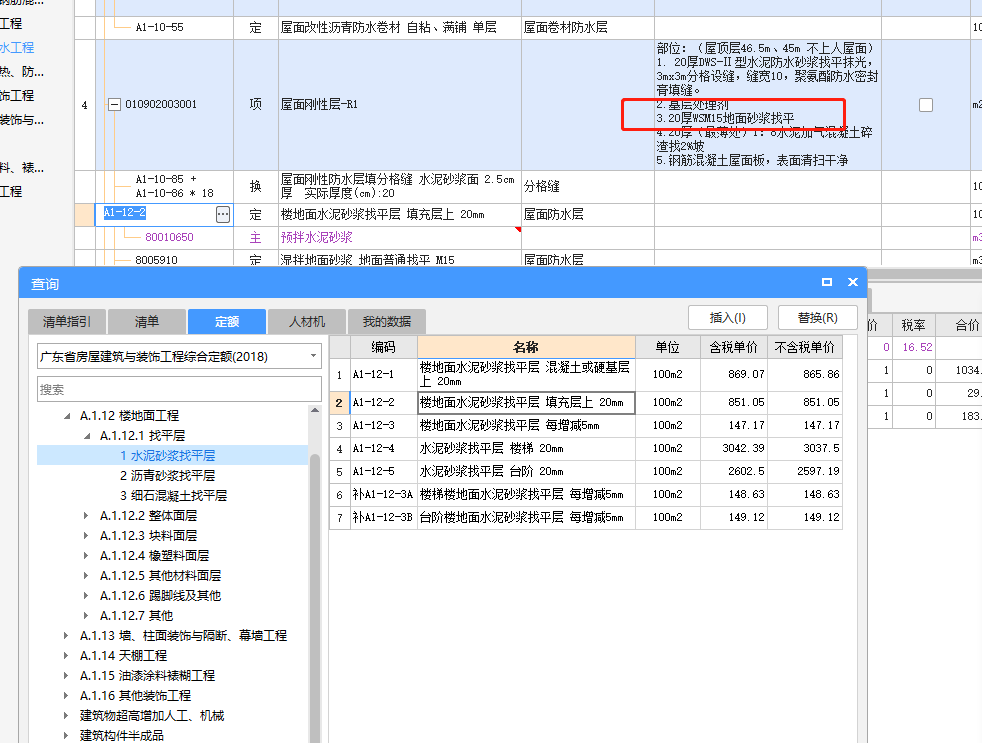Click the 税率 column header
This screenshot has width=982, height=743.
click(x=913, y=325)
